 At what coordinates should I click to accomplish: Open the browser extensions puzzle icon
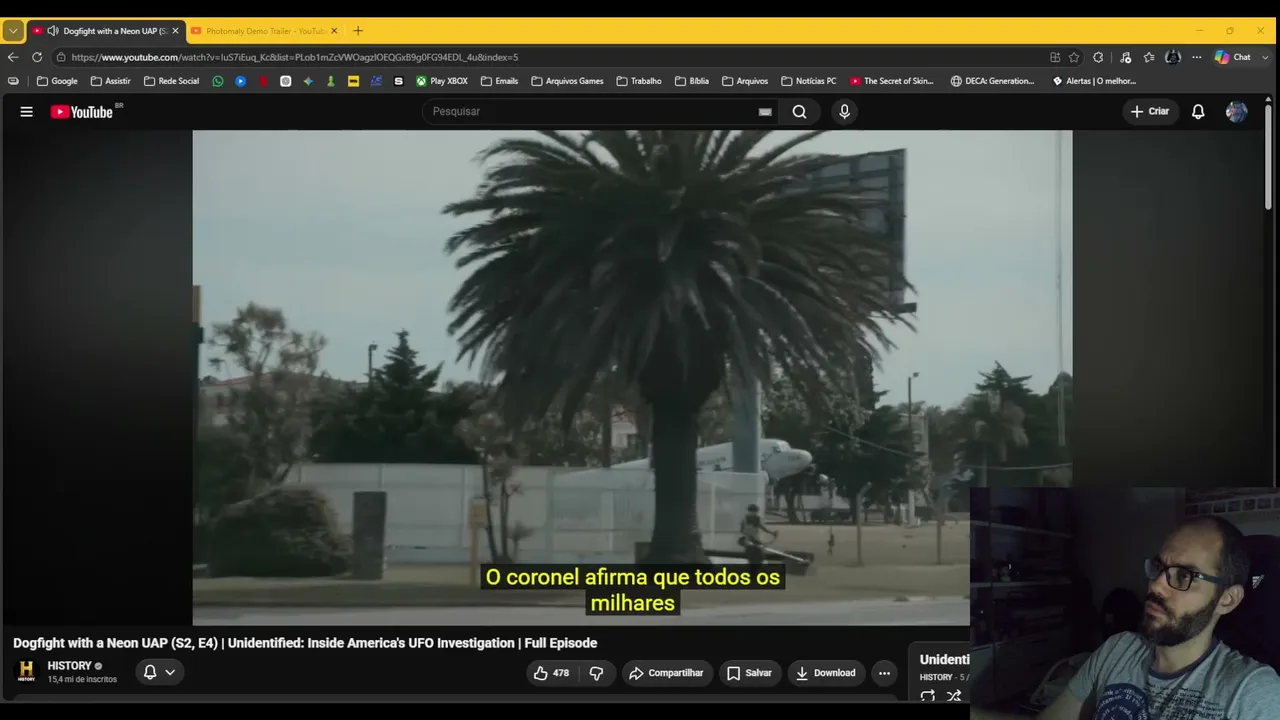click(1098, 57)
